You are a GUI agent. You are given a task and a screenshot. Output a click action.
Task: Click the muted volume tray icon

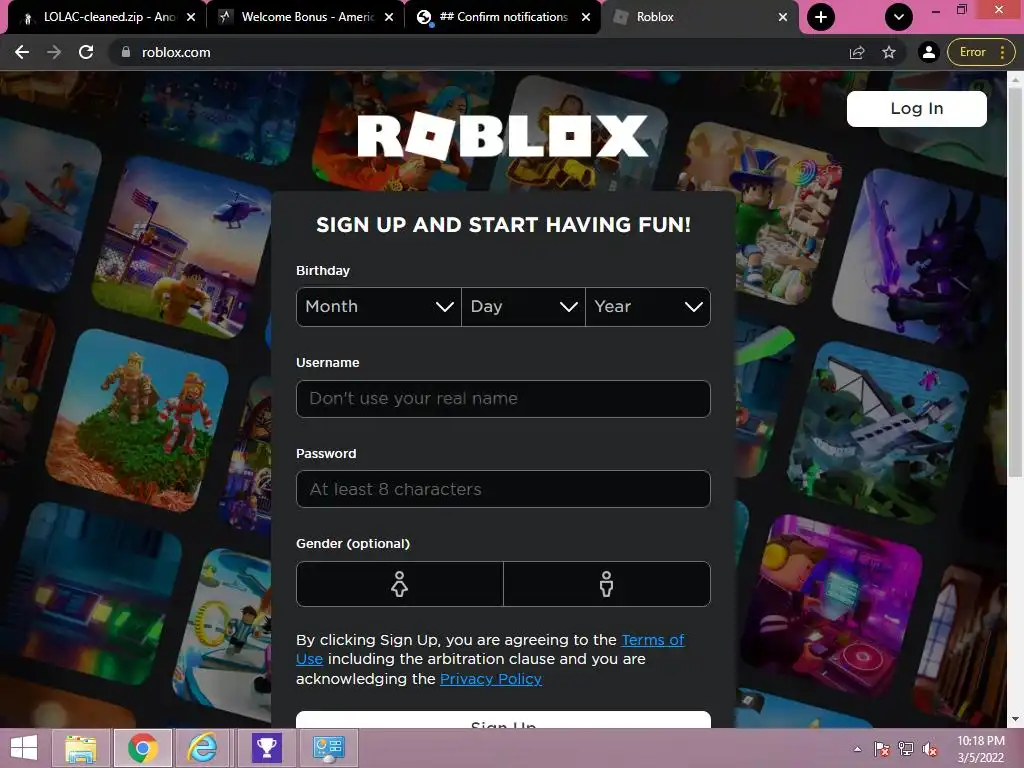(x=930, y=749)
